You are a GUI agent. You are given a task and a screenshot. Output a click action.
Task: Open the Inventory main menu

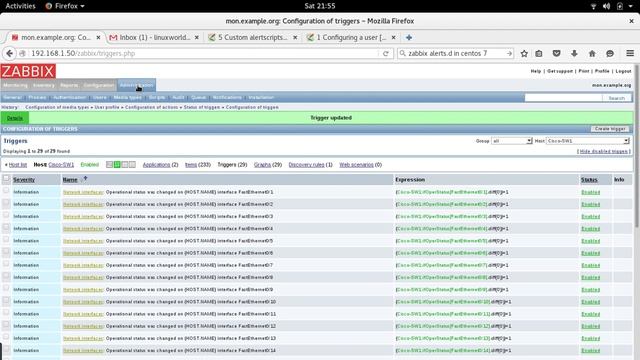(44, 85)
